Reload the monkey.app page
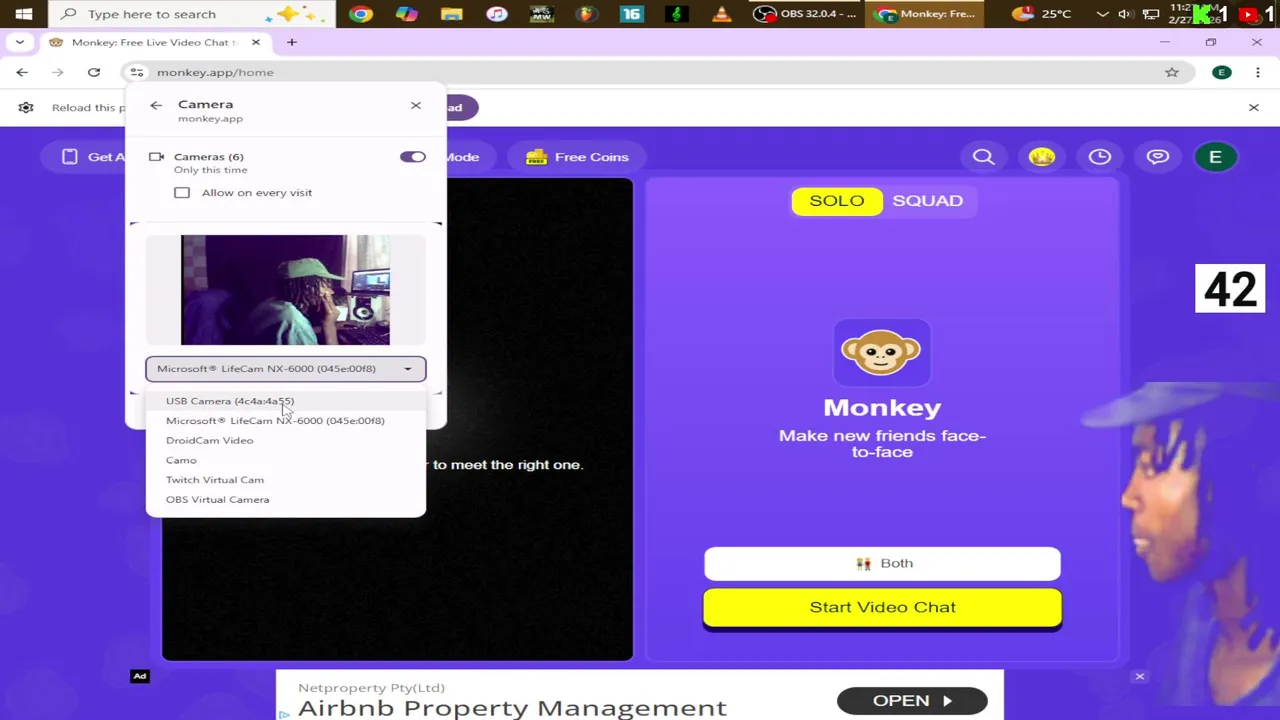The height and width of the screenshot is (720, 1280). pyautogui.click(x=94, y=72)
